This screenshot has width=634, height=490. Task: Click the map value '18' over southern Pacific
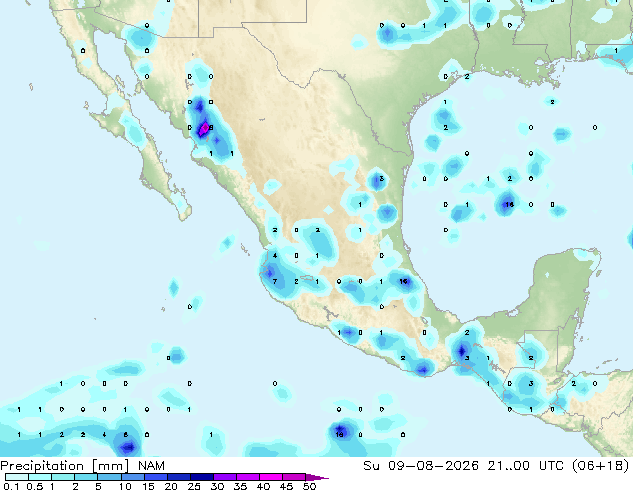[x=339, y=435]
